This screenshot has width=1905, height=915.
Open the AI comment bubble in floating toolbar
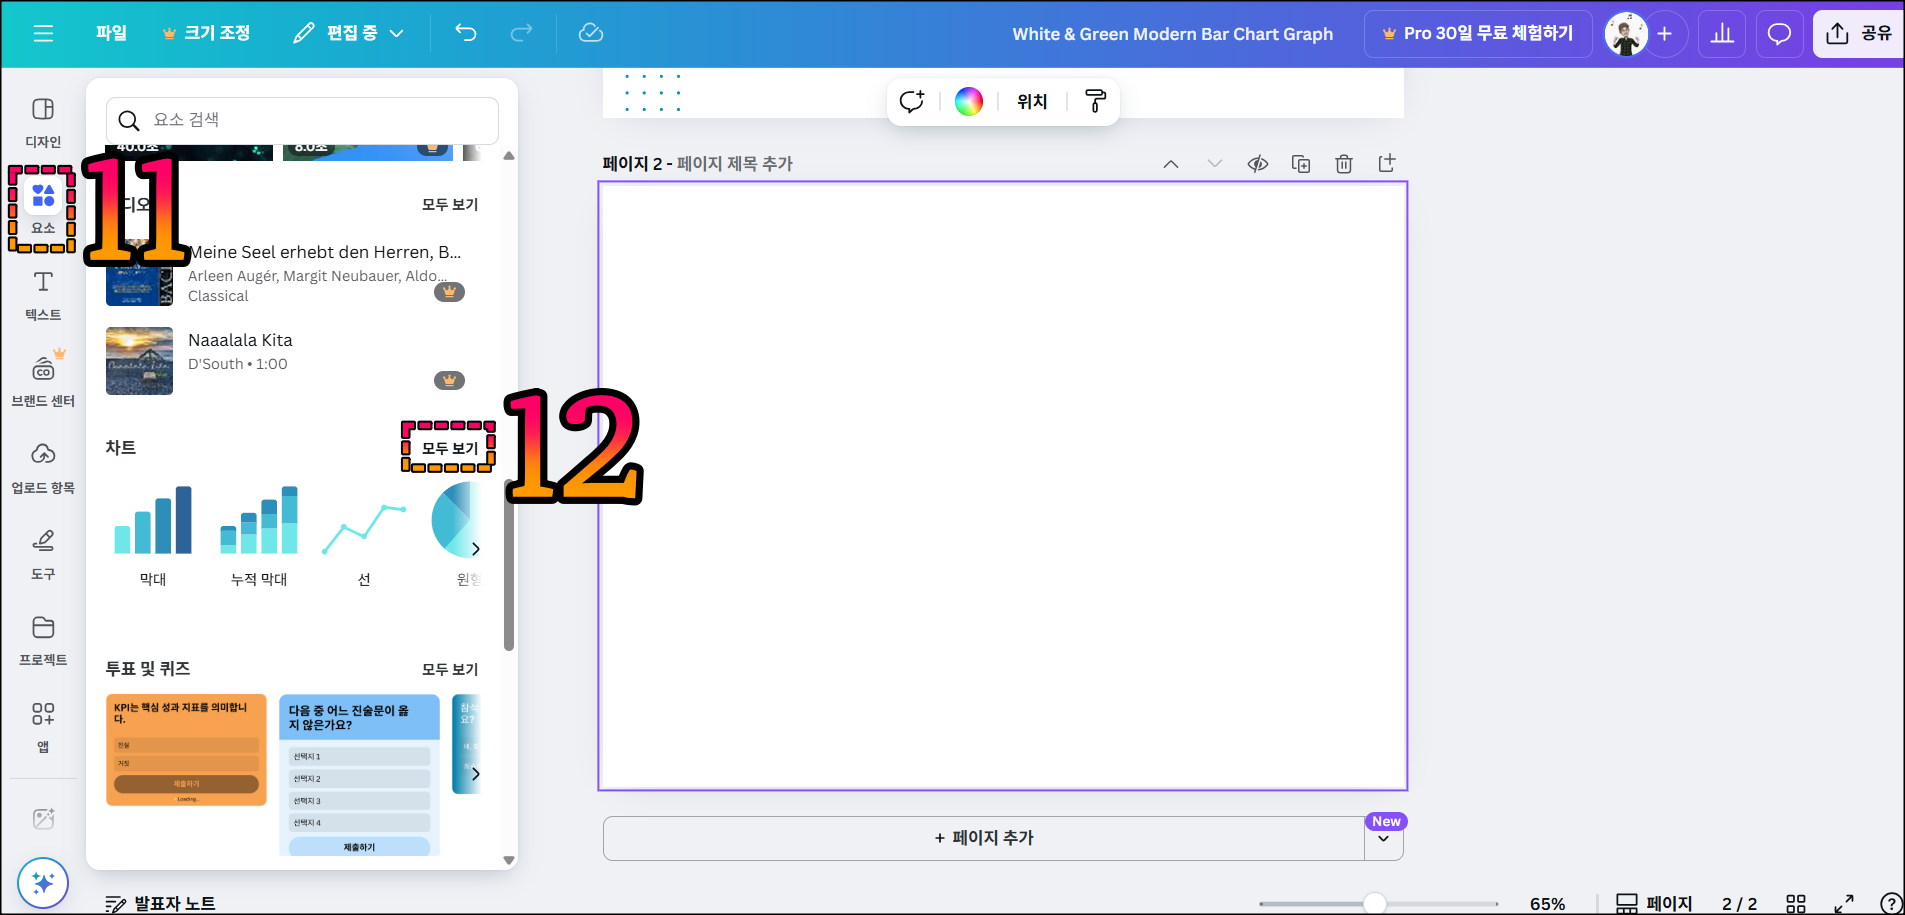(912, 101)
